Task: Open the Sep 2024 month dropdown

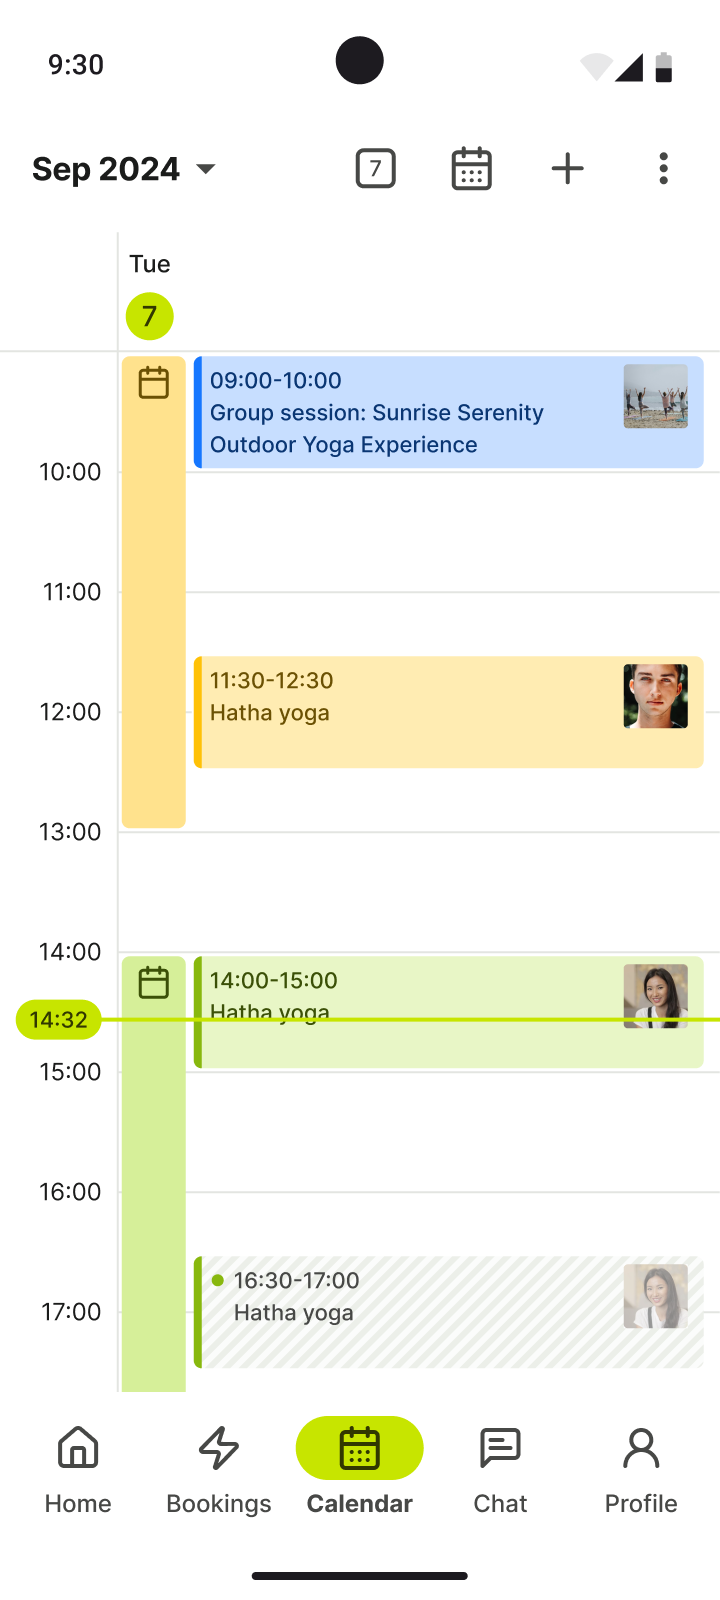Action: 124,169
